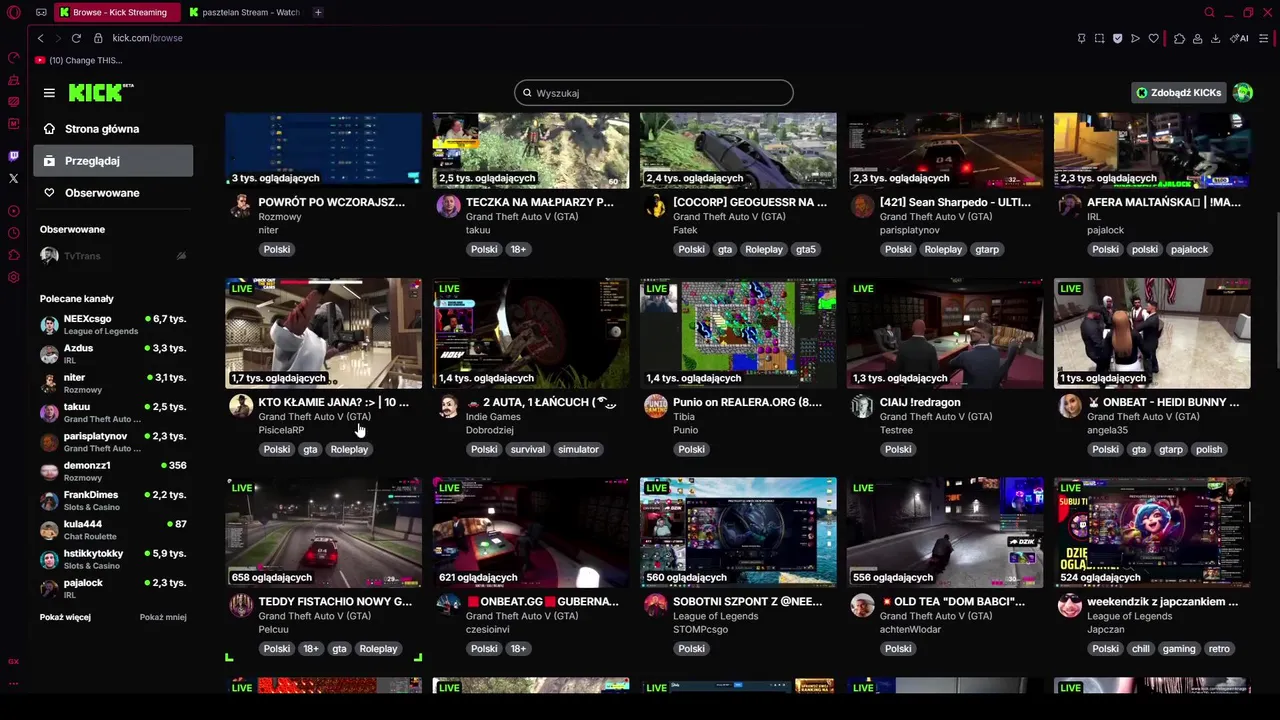This screenshot has width=1280, height=720.
Task: Click 'retro' tag under Japczan stream
Action: click(1219, 649)
